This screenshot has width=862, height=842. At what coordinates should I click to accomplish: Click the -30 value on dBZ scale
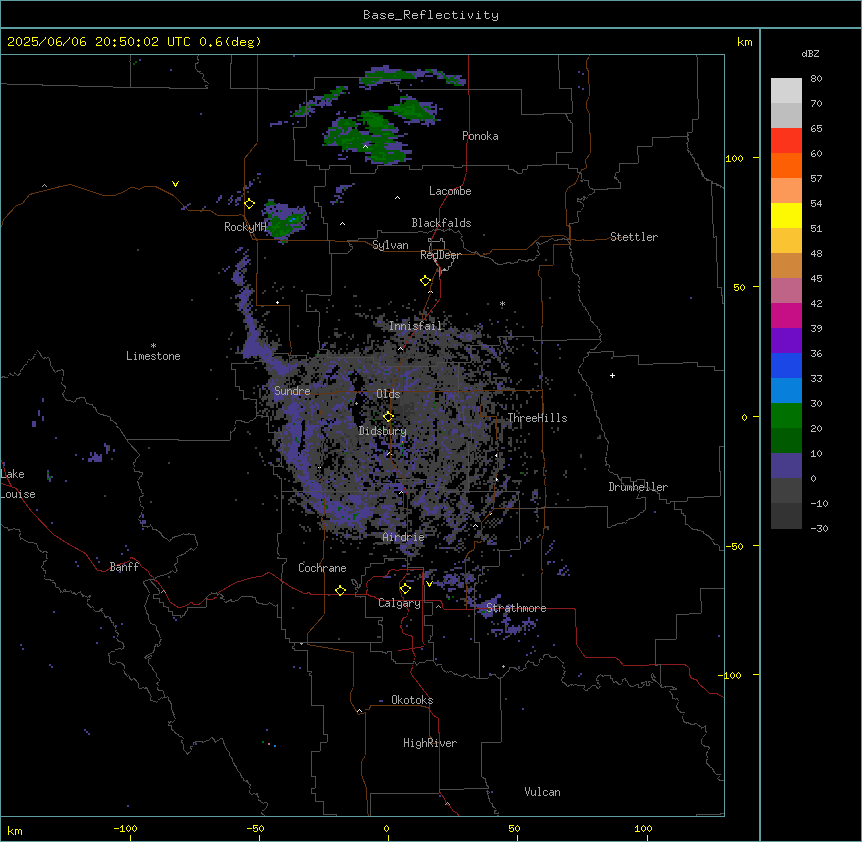point(819,528)
